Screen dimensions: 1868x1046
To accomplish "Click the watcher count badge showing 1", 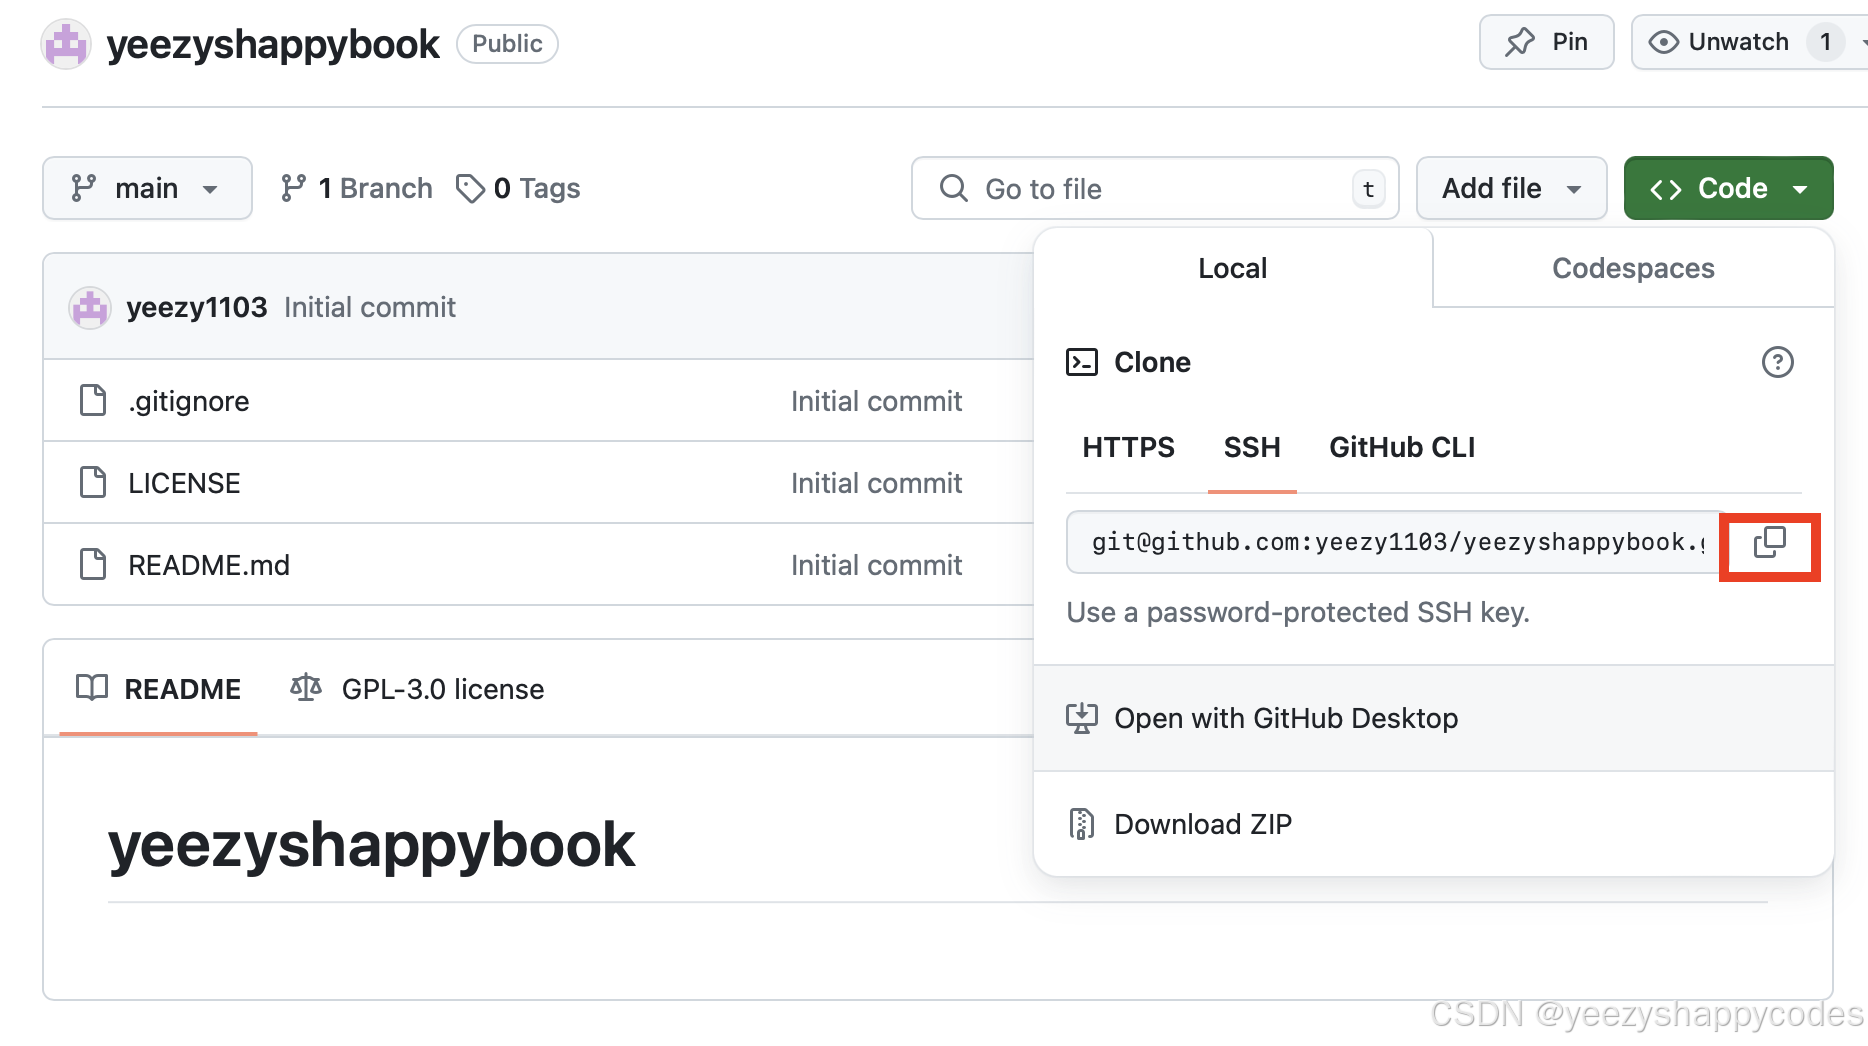I will [x=1825, y=42].
